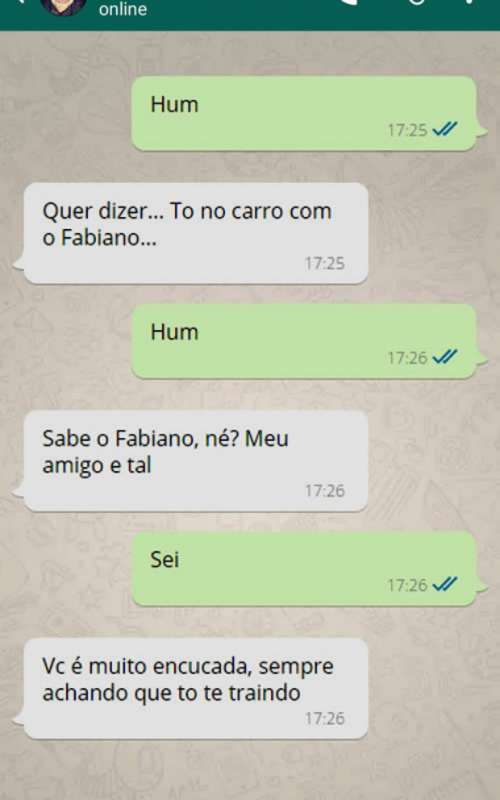This screenshot has height=800, width=500.
Task: Open the contact's profile picture in header
Action: coord(63,6)
